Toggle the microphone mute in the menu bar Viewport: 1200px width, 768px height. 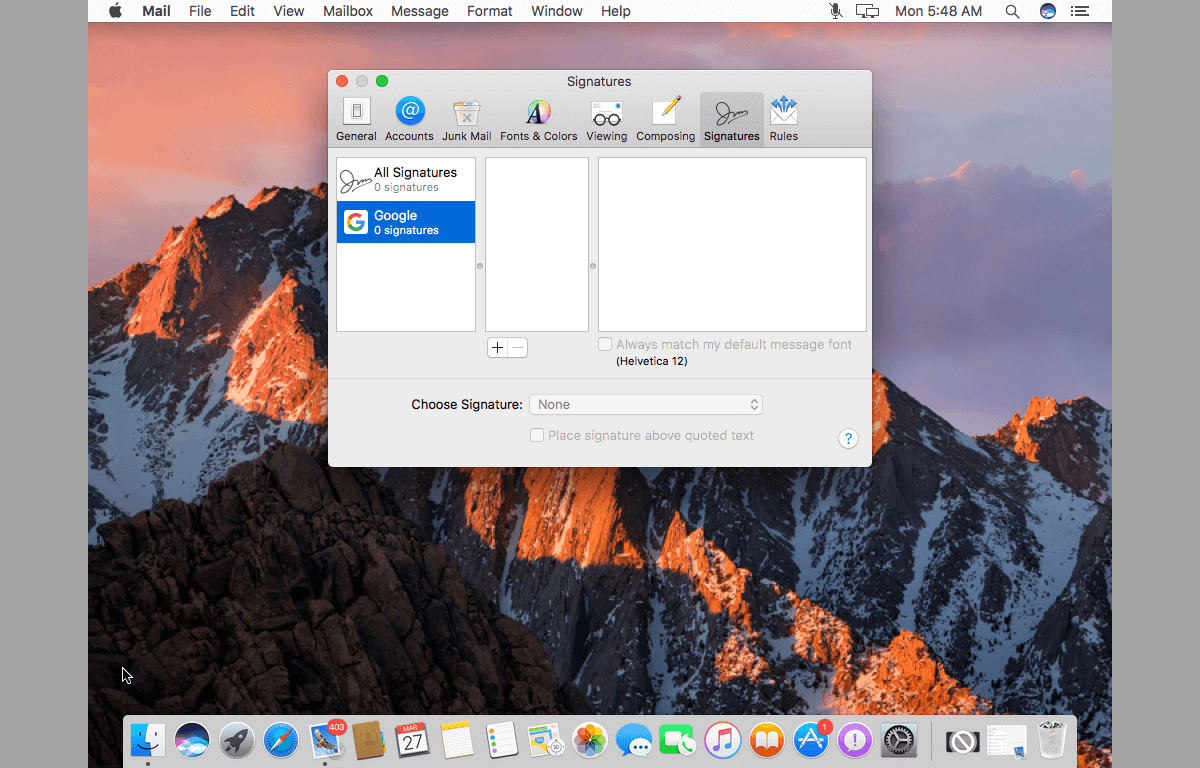tap(835, 11)
